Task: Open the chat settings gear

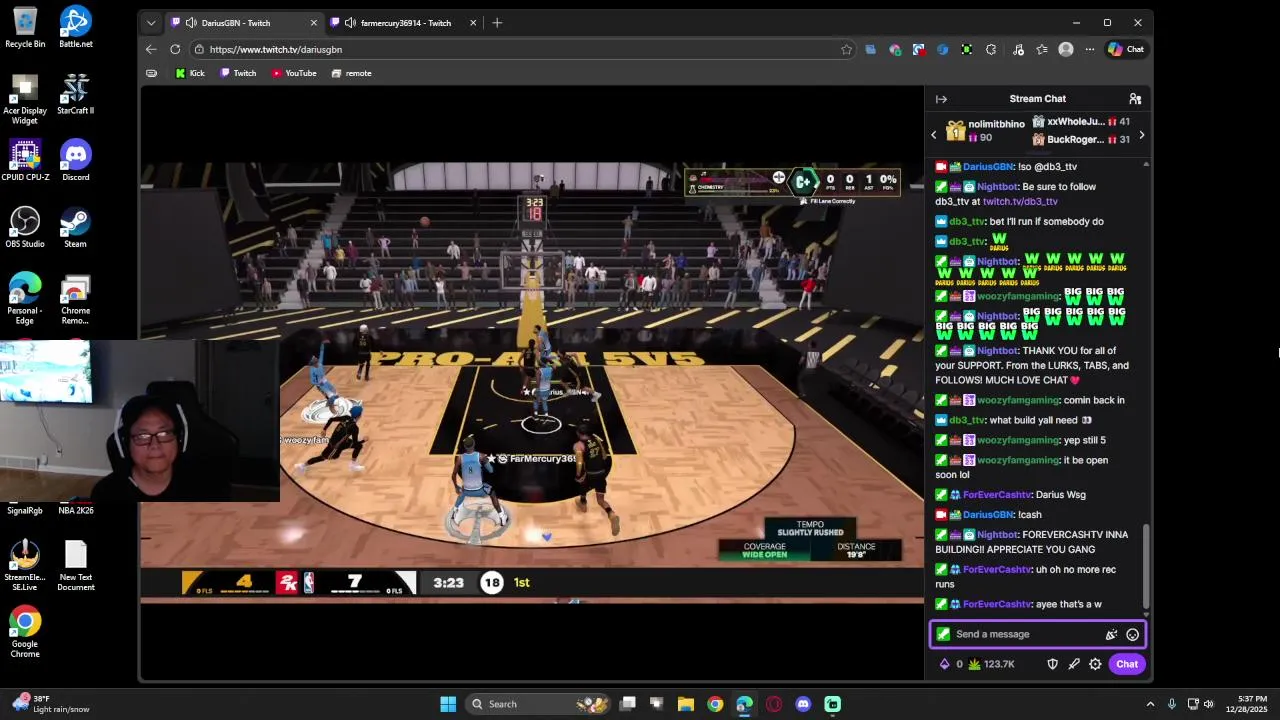Action: point(1095,664)
